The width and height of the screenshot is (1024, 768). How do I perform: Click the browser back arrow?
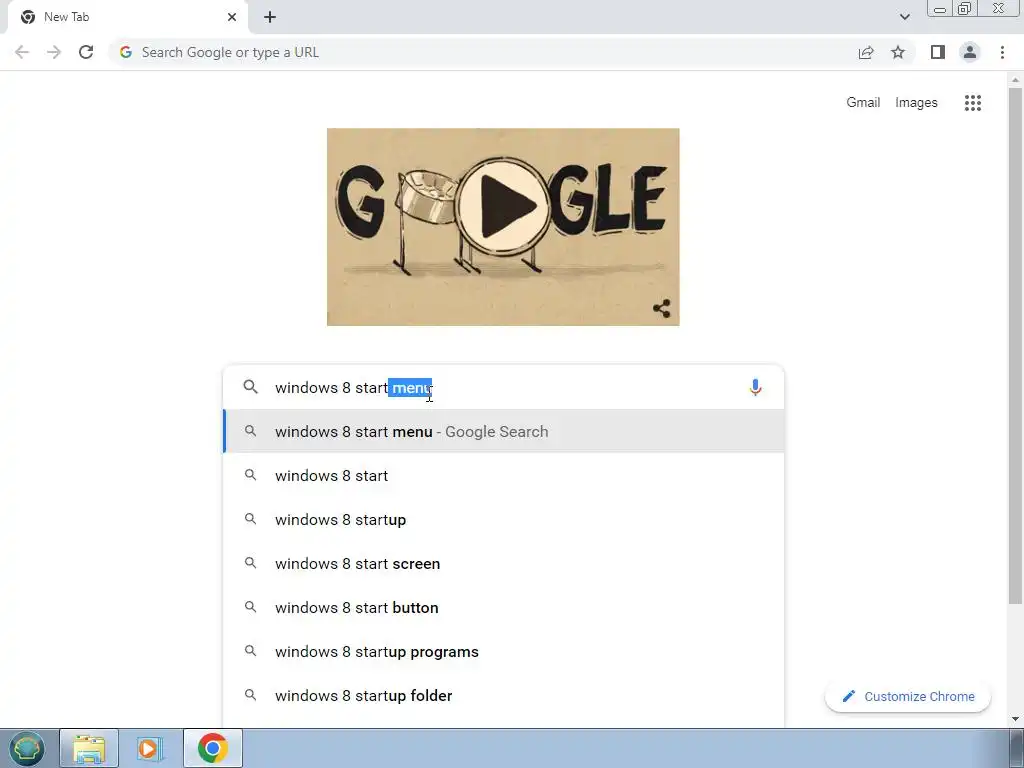pos(22,52)
